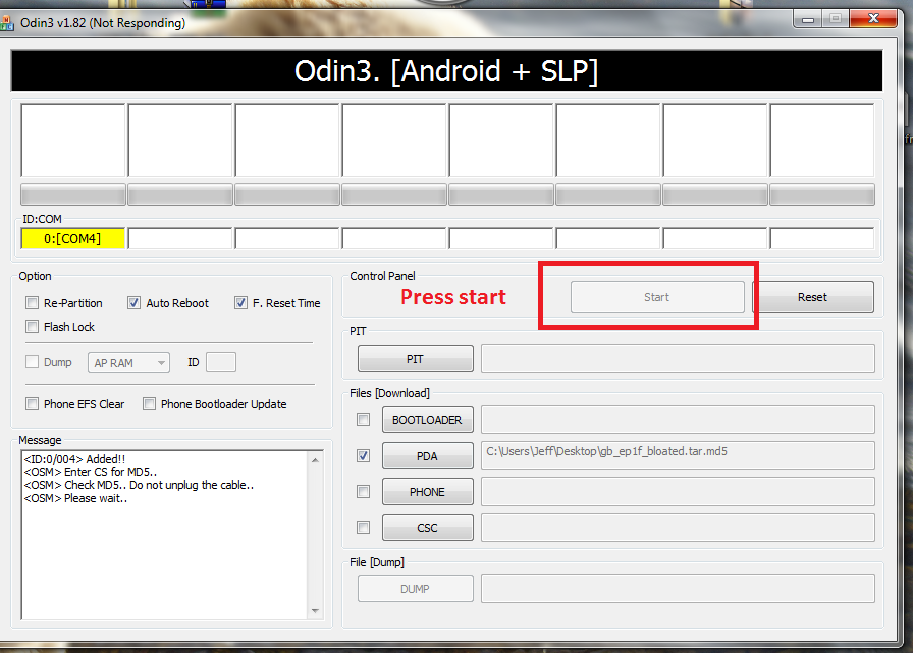Click the Reset button
The image size is (913, 653).
[813, 297]
